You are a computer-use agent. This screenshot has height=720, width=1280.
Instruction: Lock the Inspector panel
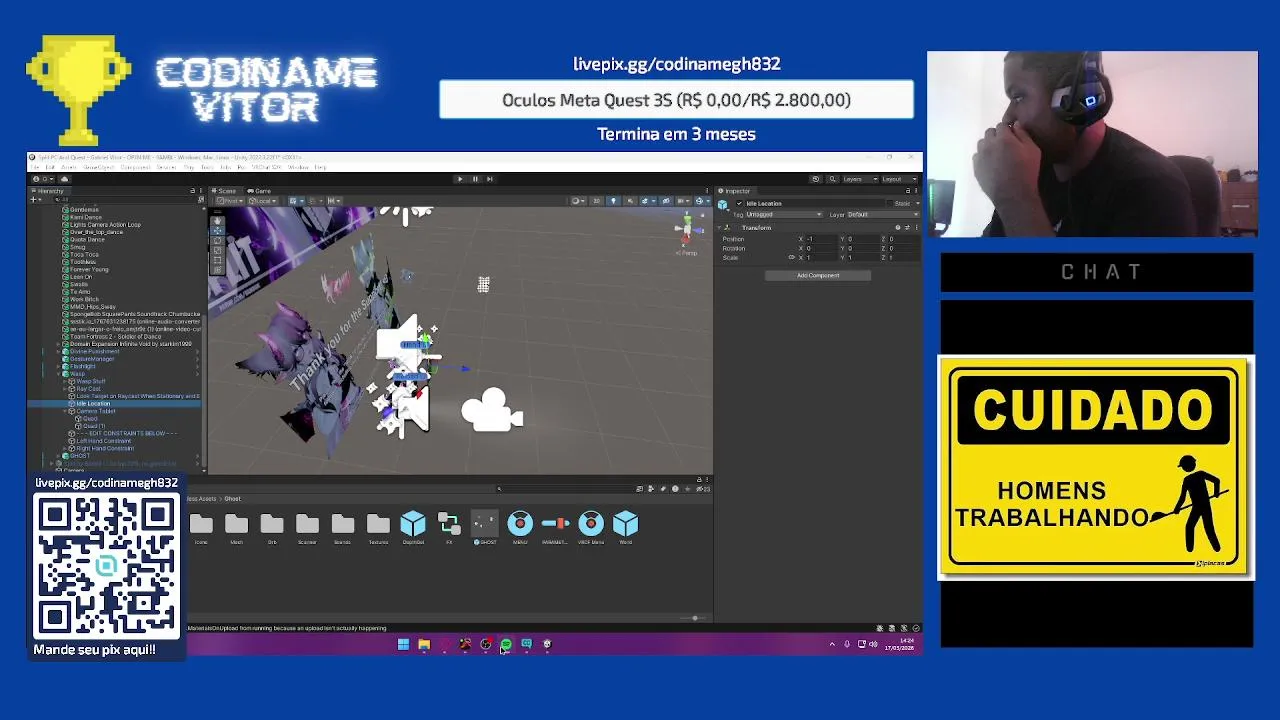(x=908, y=191)
